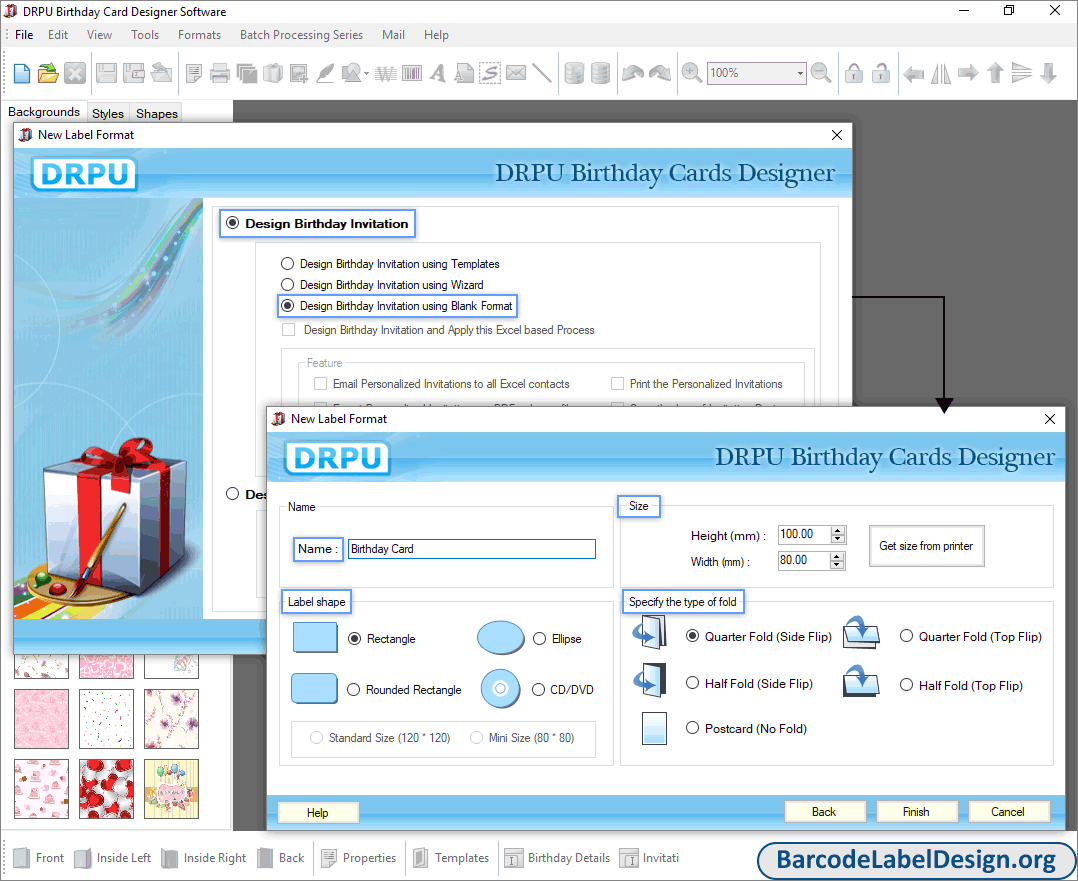Open the Templates bottom tab
Image resolution: width=1078 pixels, height=881 pixels.
(452, 858)
